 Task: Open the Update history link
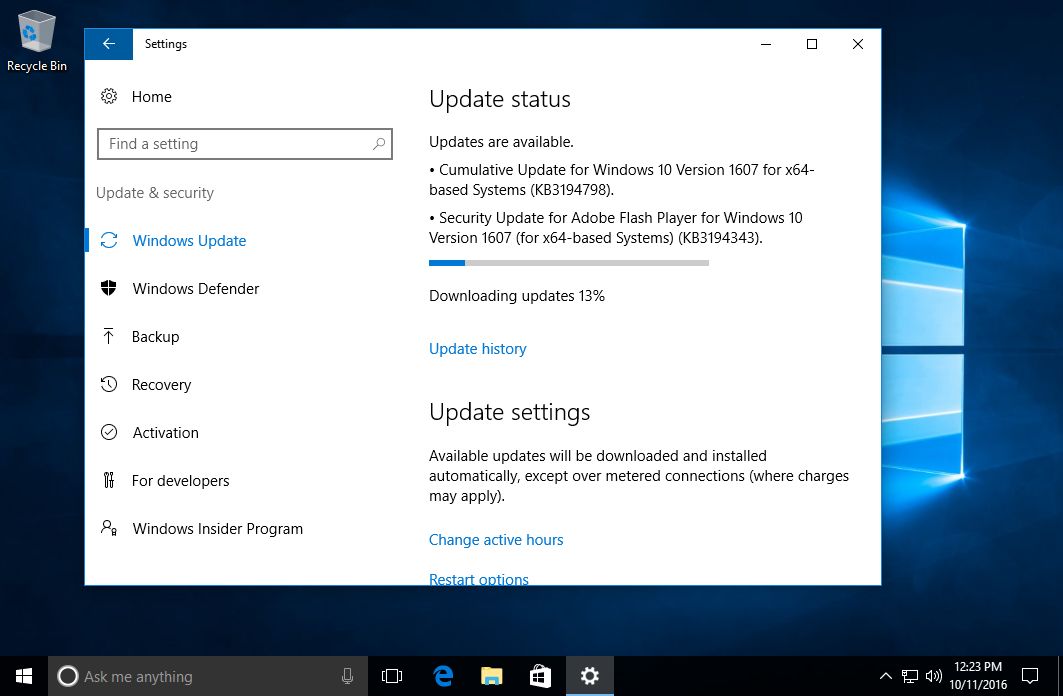(477, 348)
